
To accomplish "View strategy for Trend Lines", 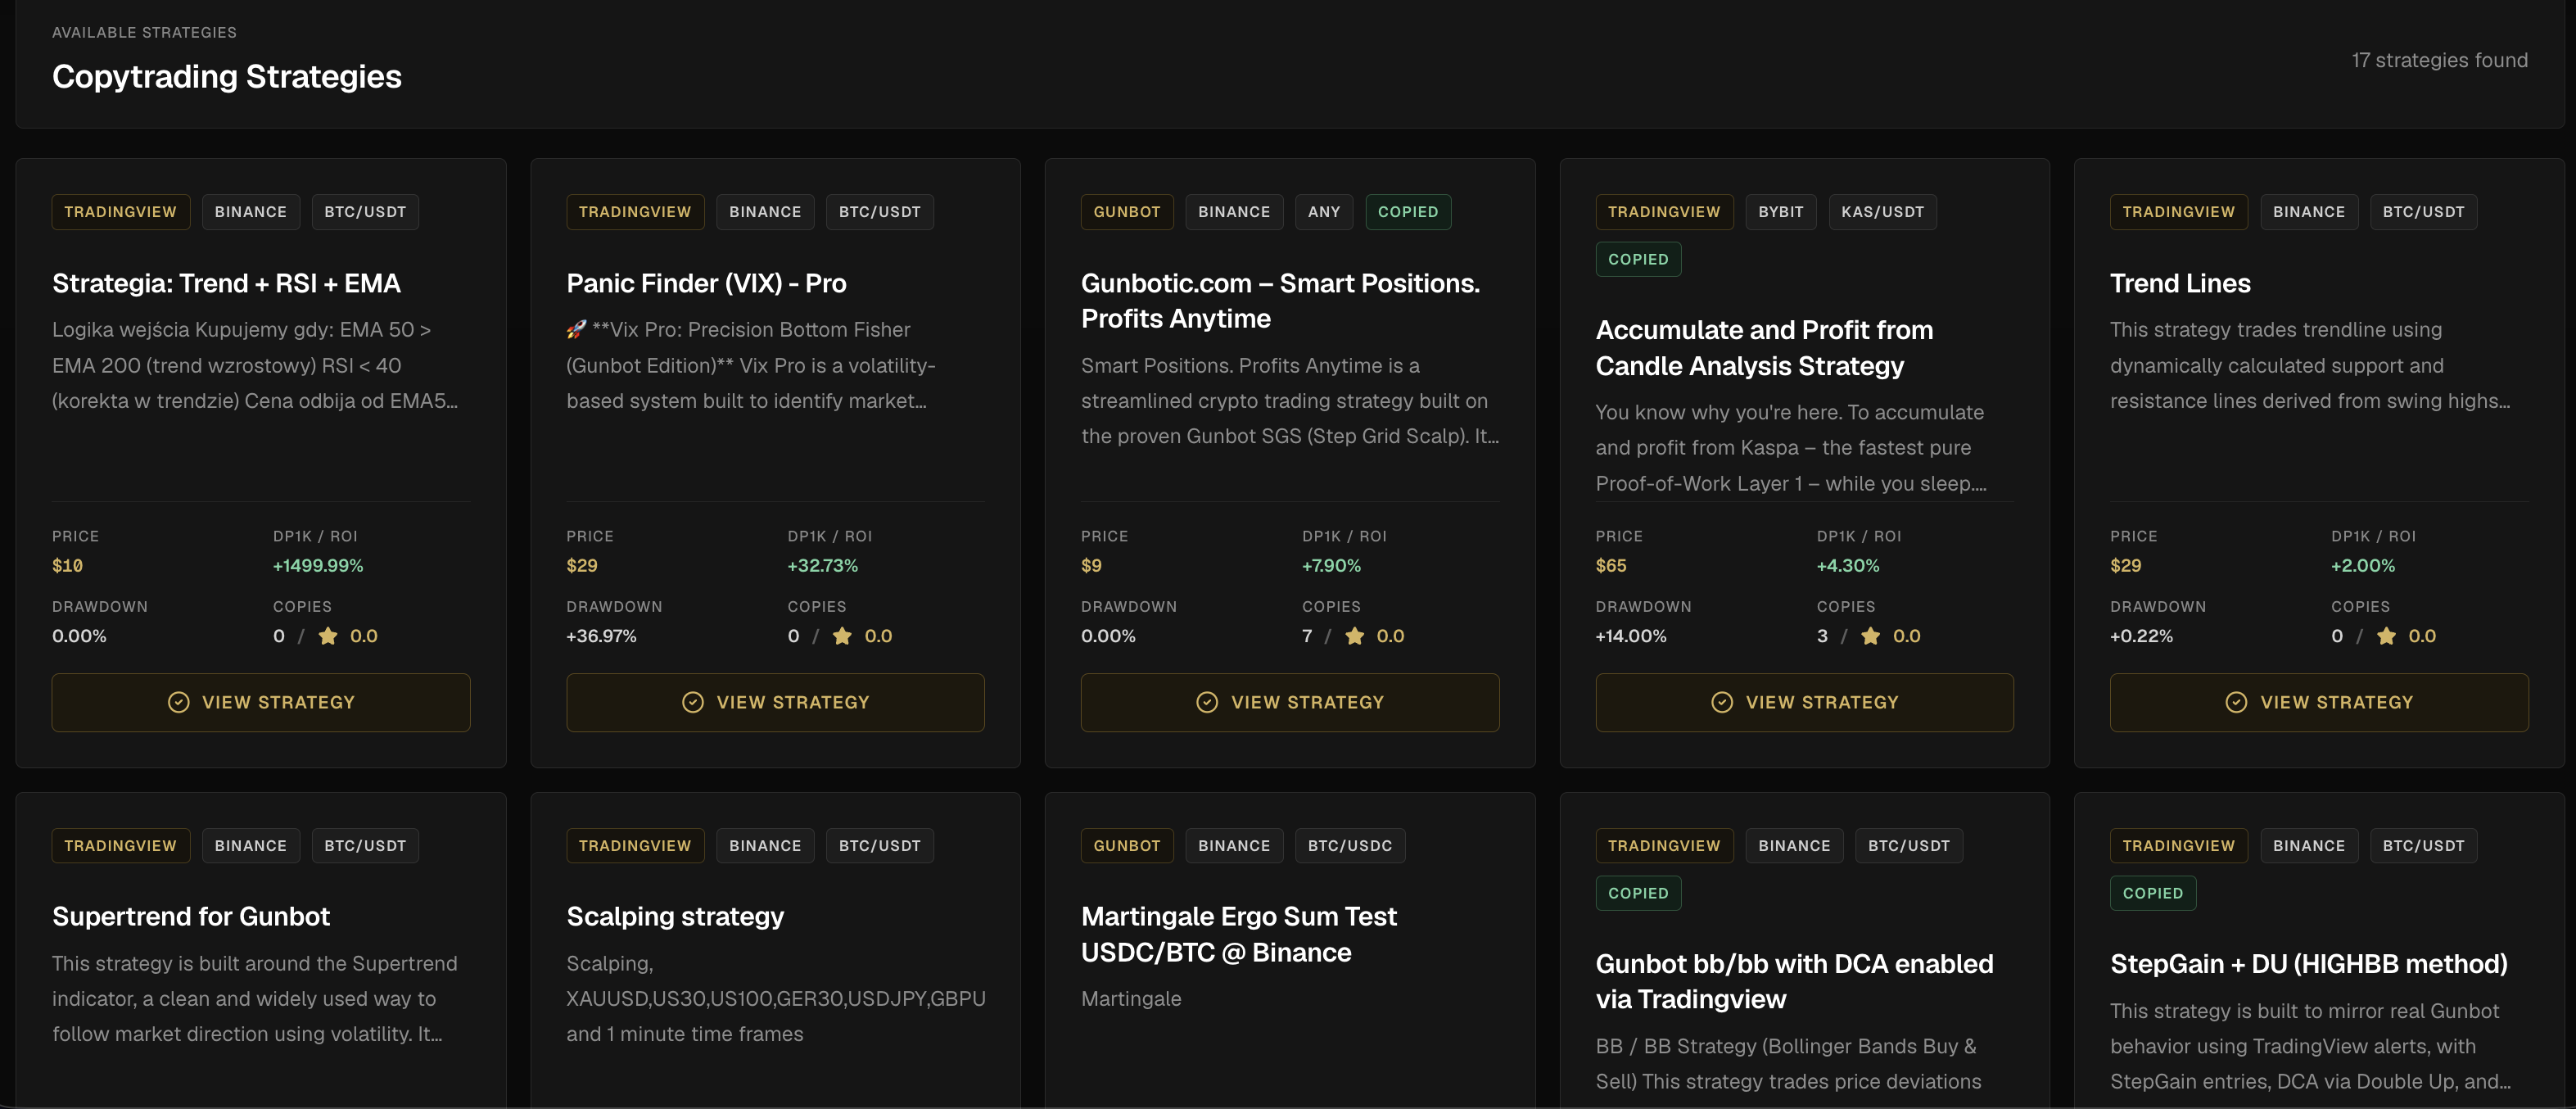I will pyautogui.click(x=2319, y=702).
